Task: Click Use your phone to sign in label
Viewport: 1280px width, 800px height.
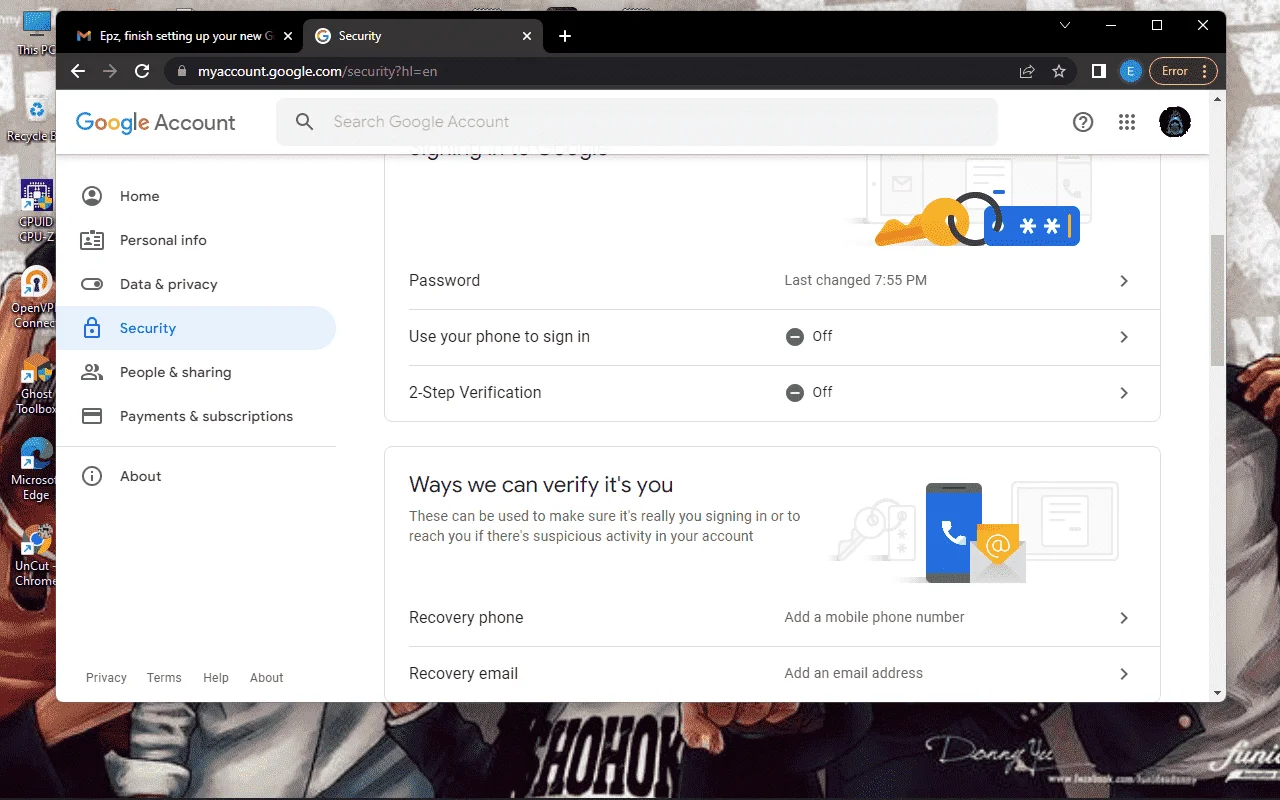Action: coord(499,337)
